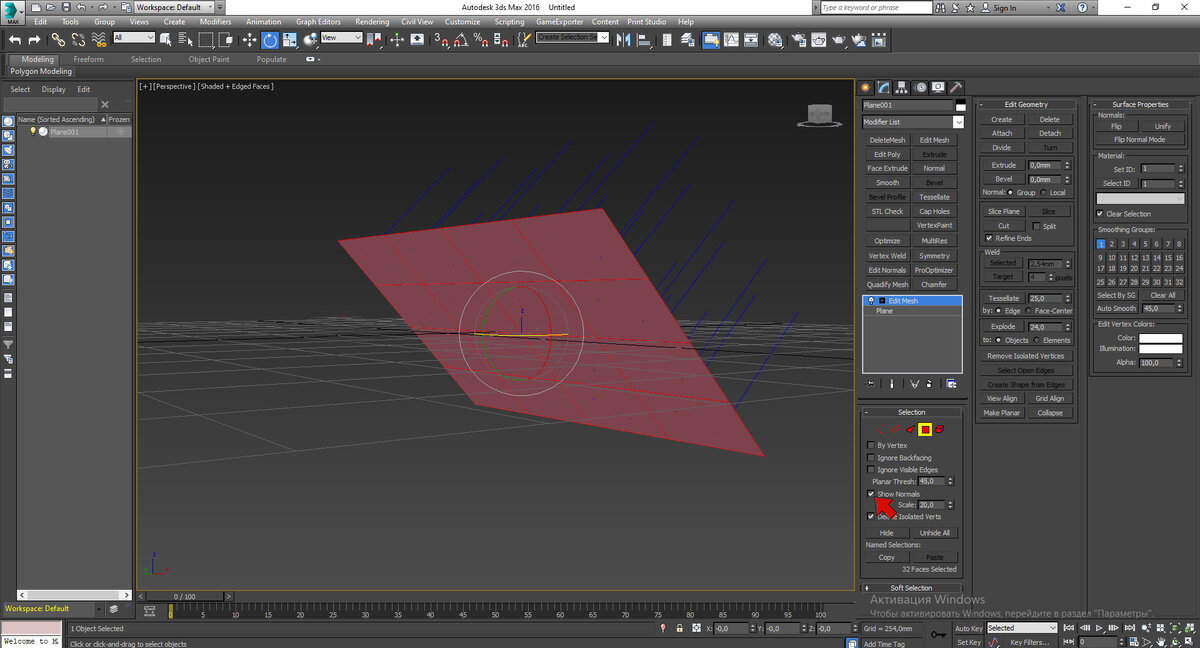Click the Go to End playback button
The width and height of the screenshot is (1200, 648).
(1129, 628)
